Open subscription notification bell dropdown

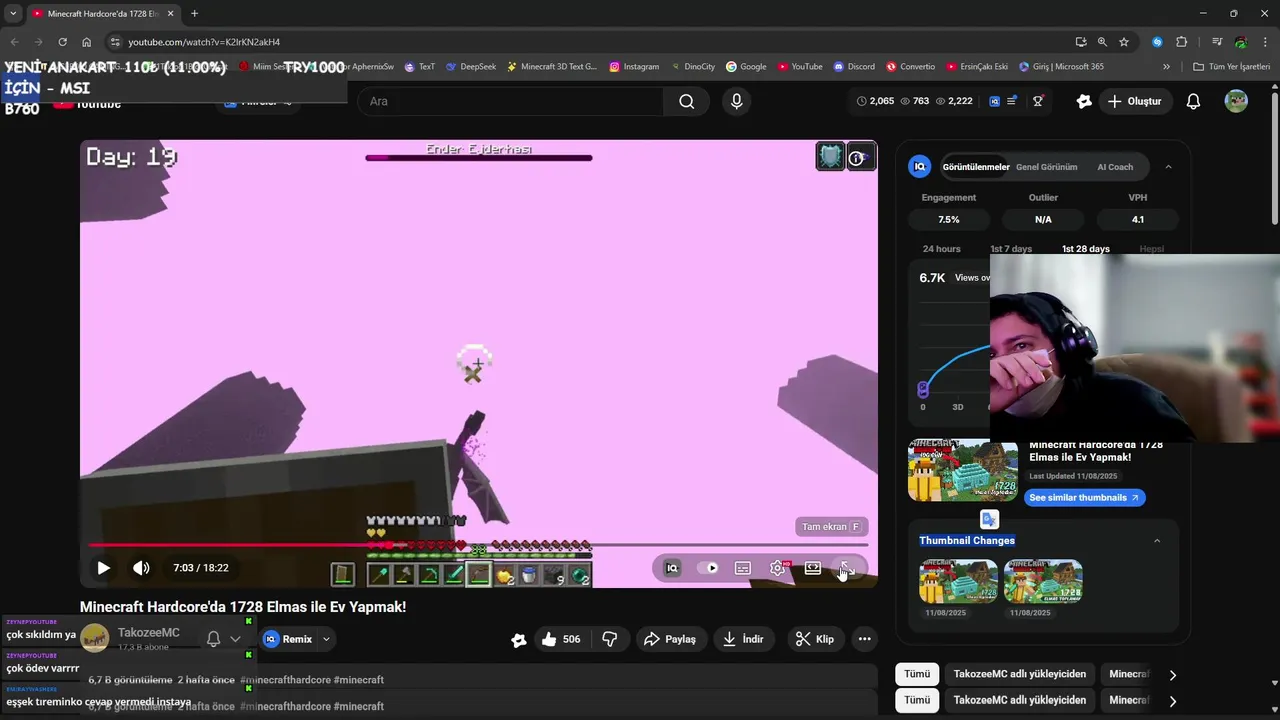(223, 639)
